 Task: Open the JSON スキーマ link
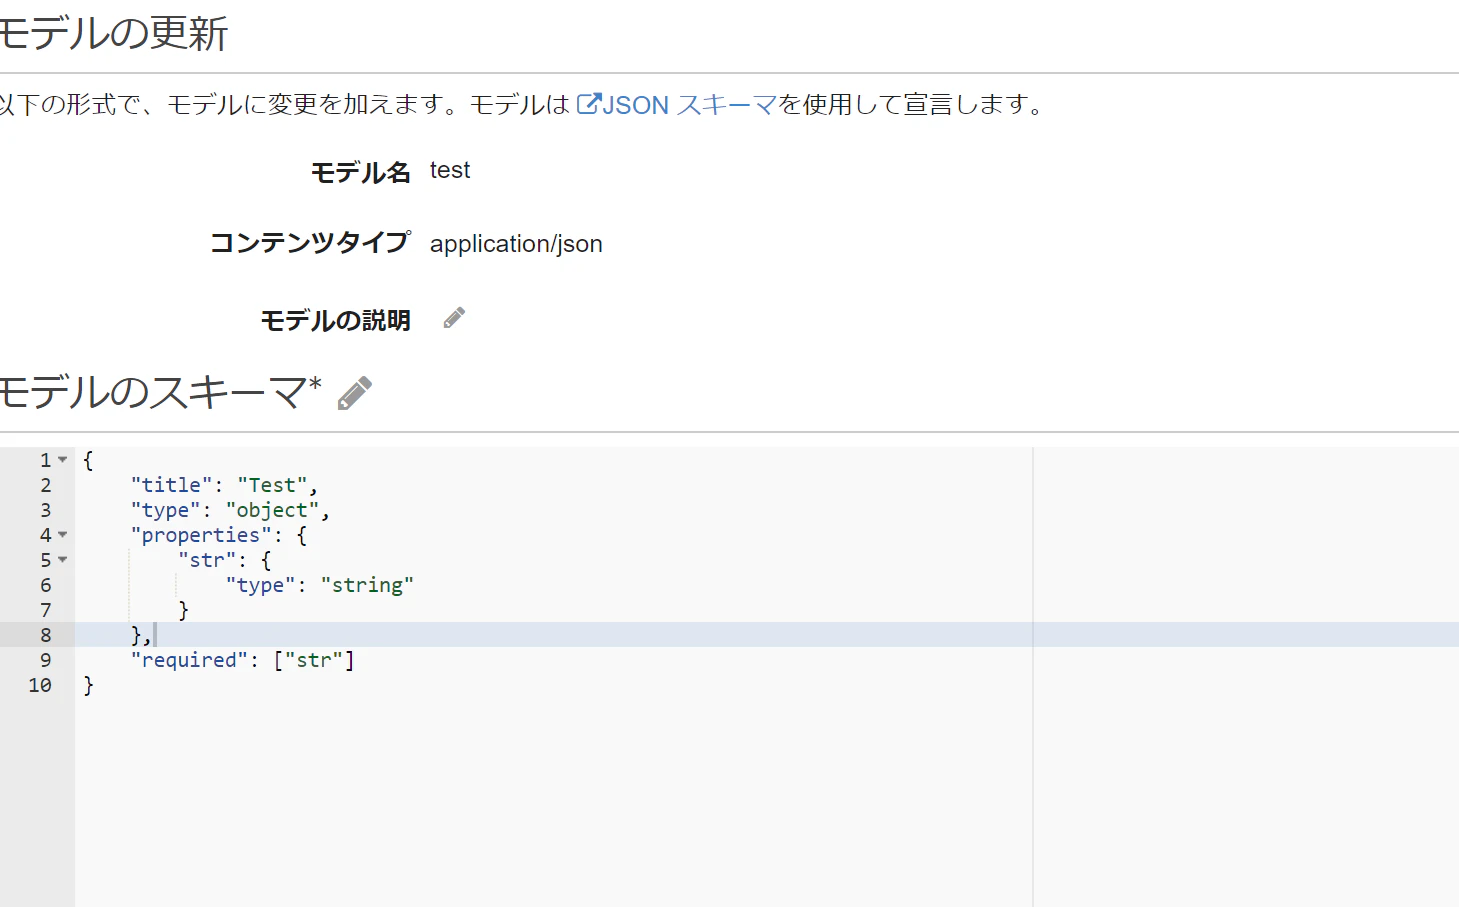[677, 104]
